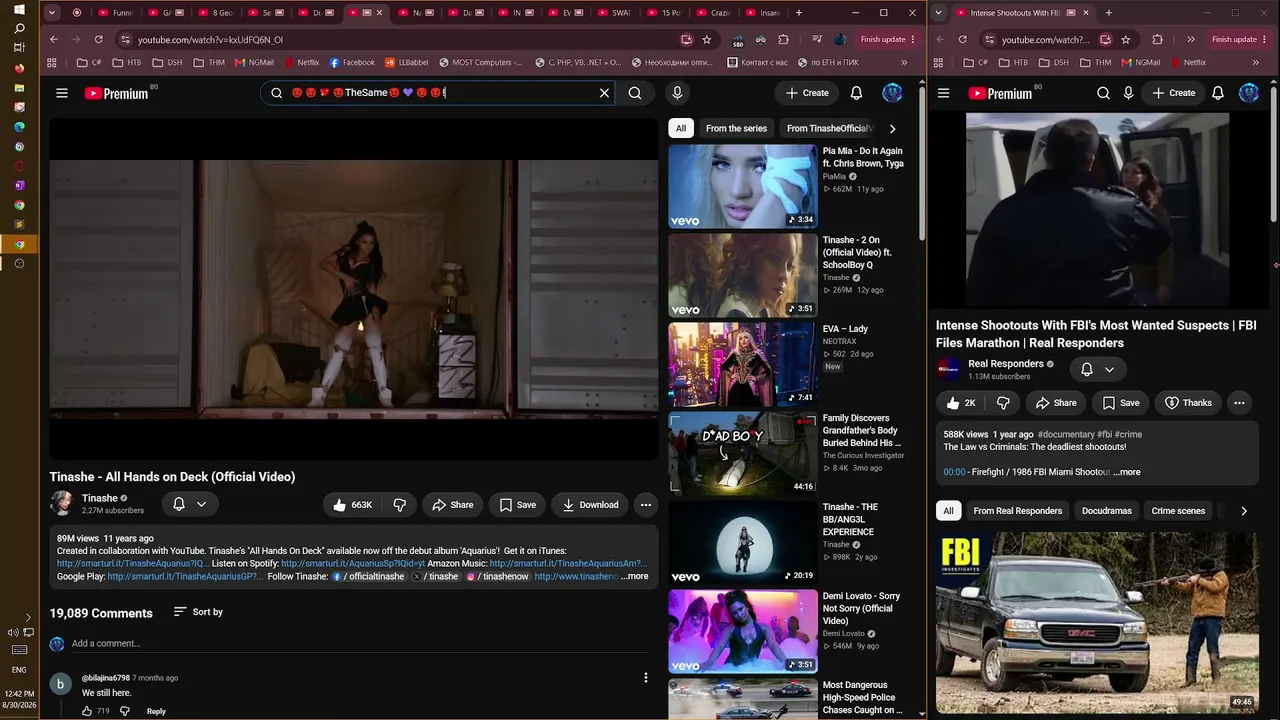Open the account avatar menu in left window

click(x=892, y=93)
